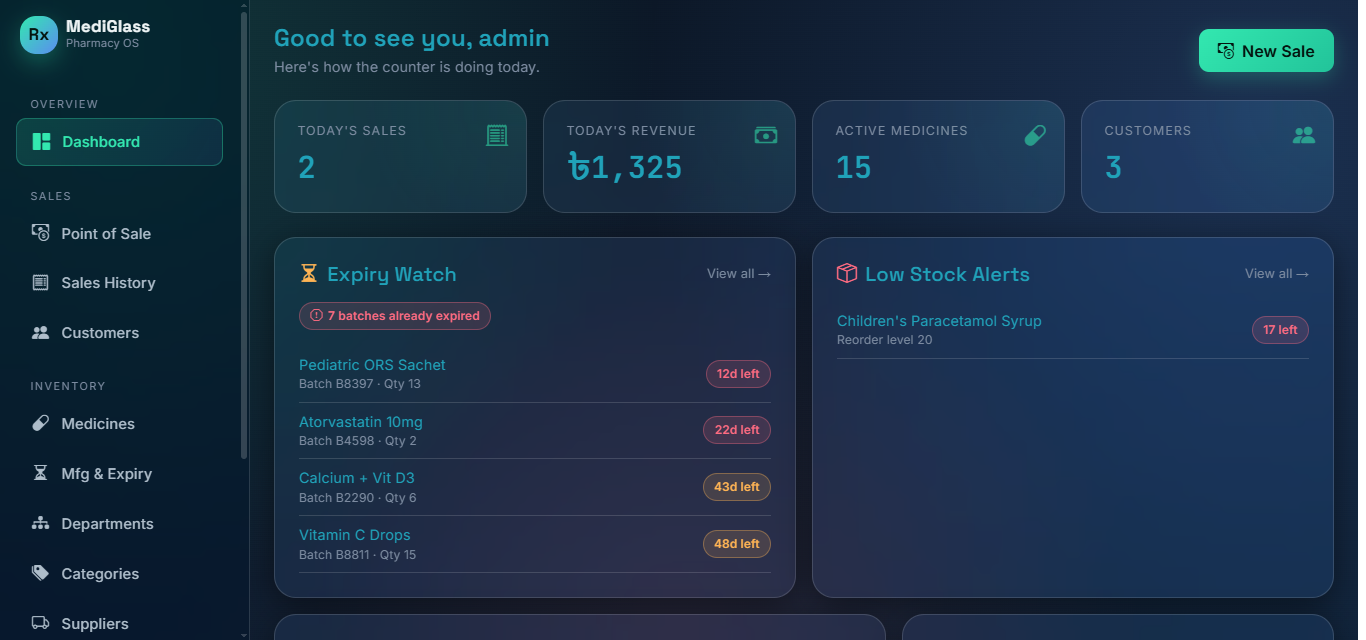1366x640 pixels.
Task: Click the 43d left badge
Action: [737, 487]
